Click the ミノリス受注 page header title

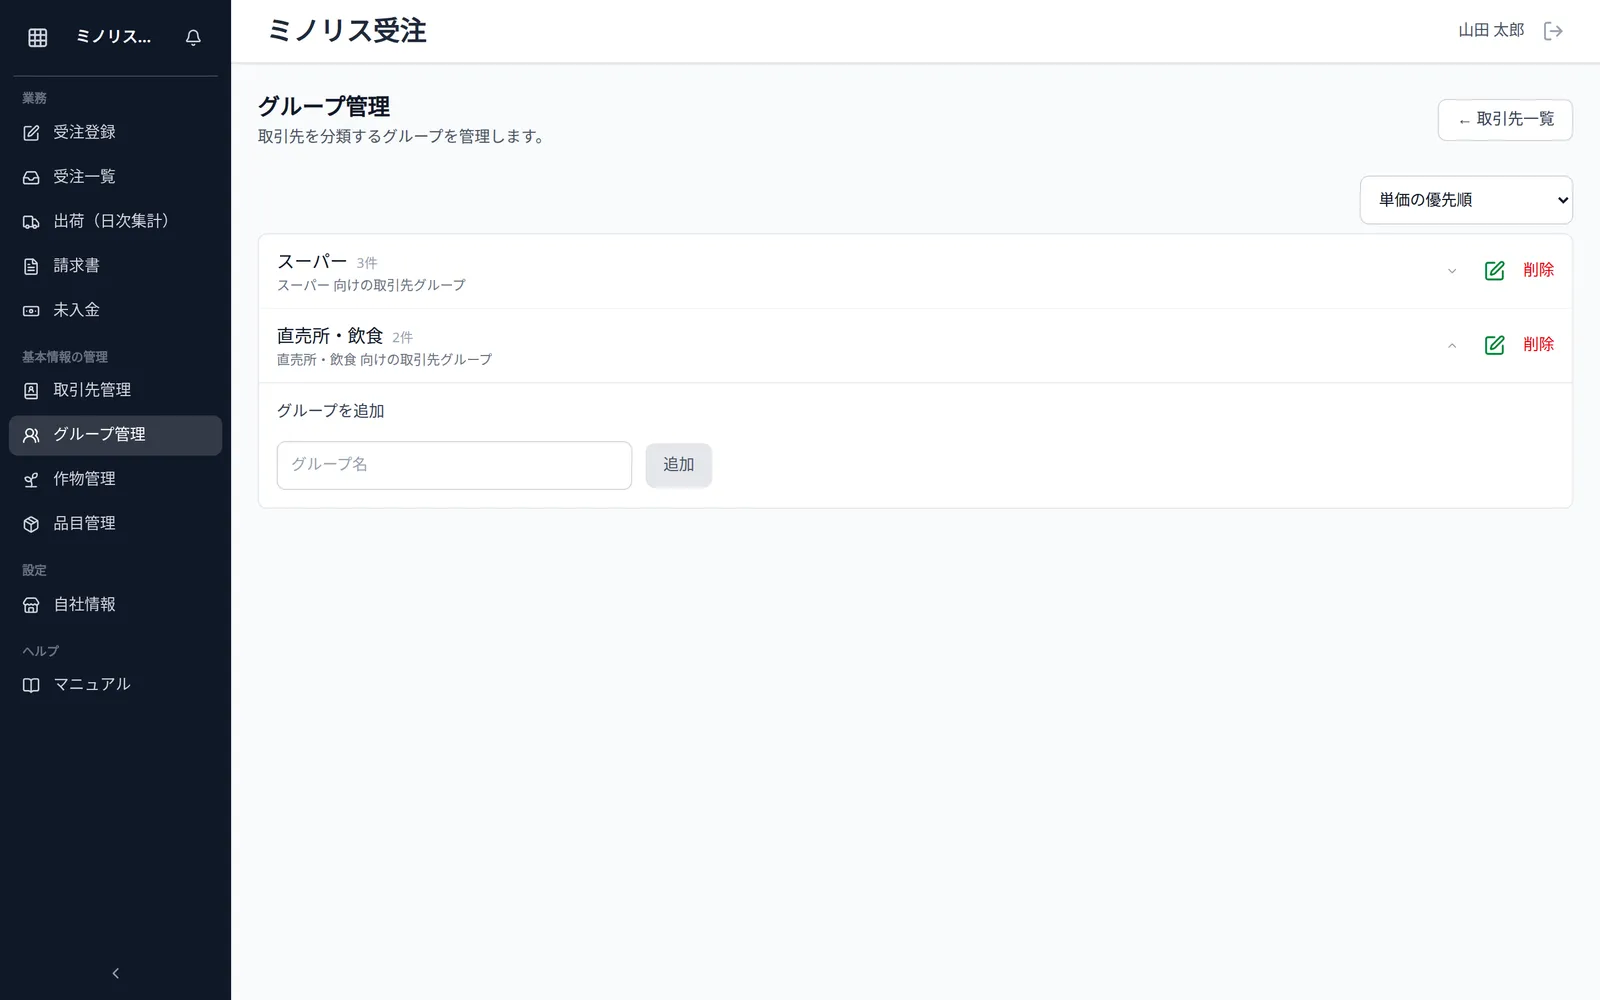pyautogui.click(x=347, y=31)
